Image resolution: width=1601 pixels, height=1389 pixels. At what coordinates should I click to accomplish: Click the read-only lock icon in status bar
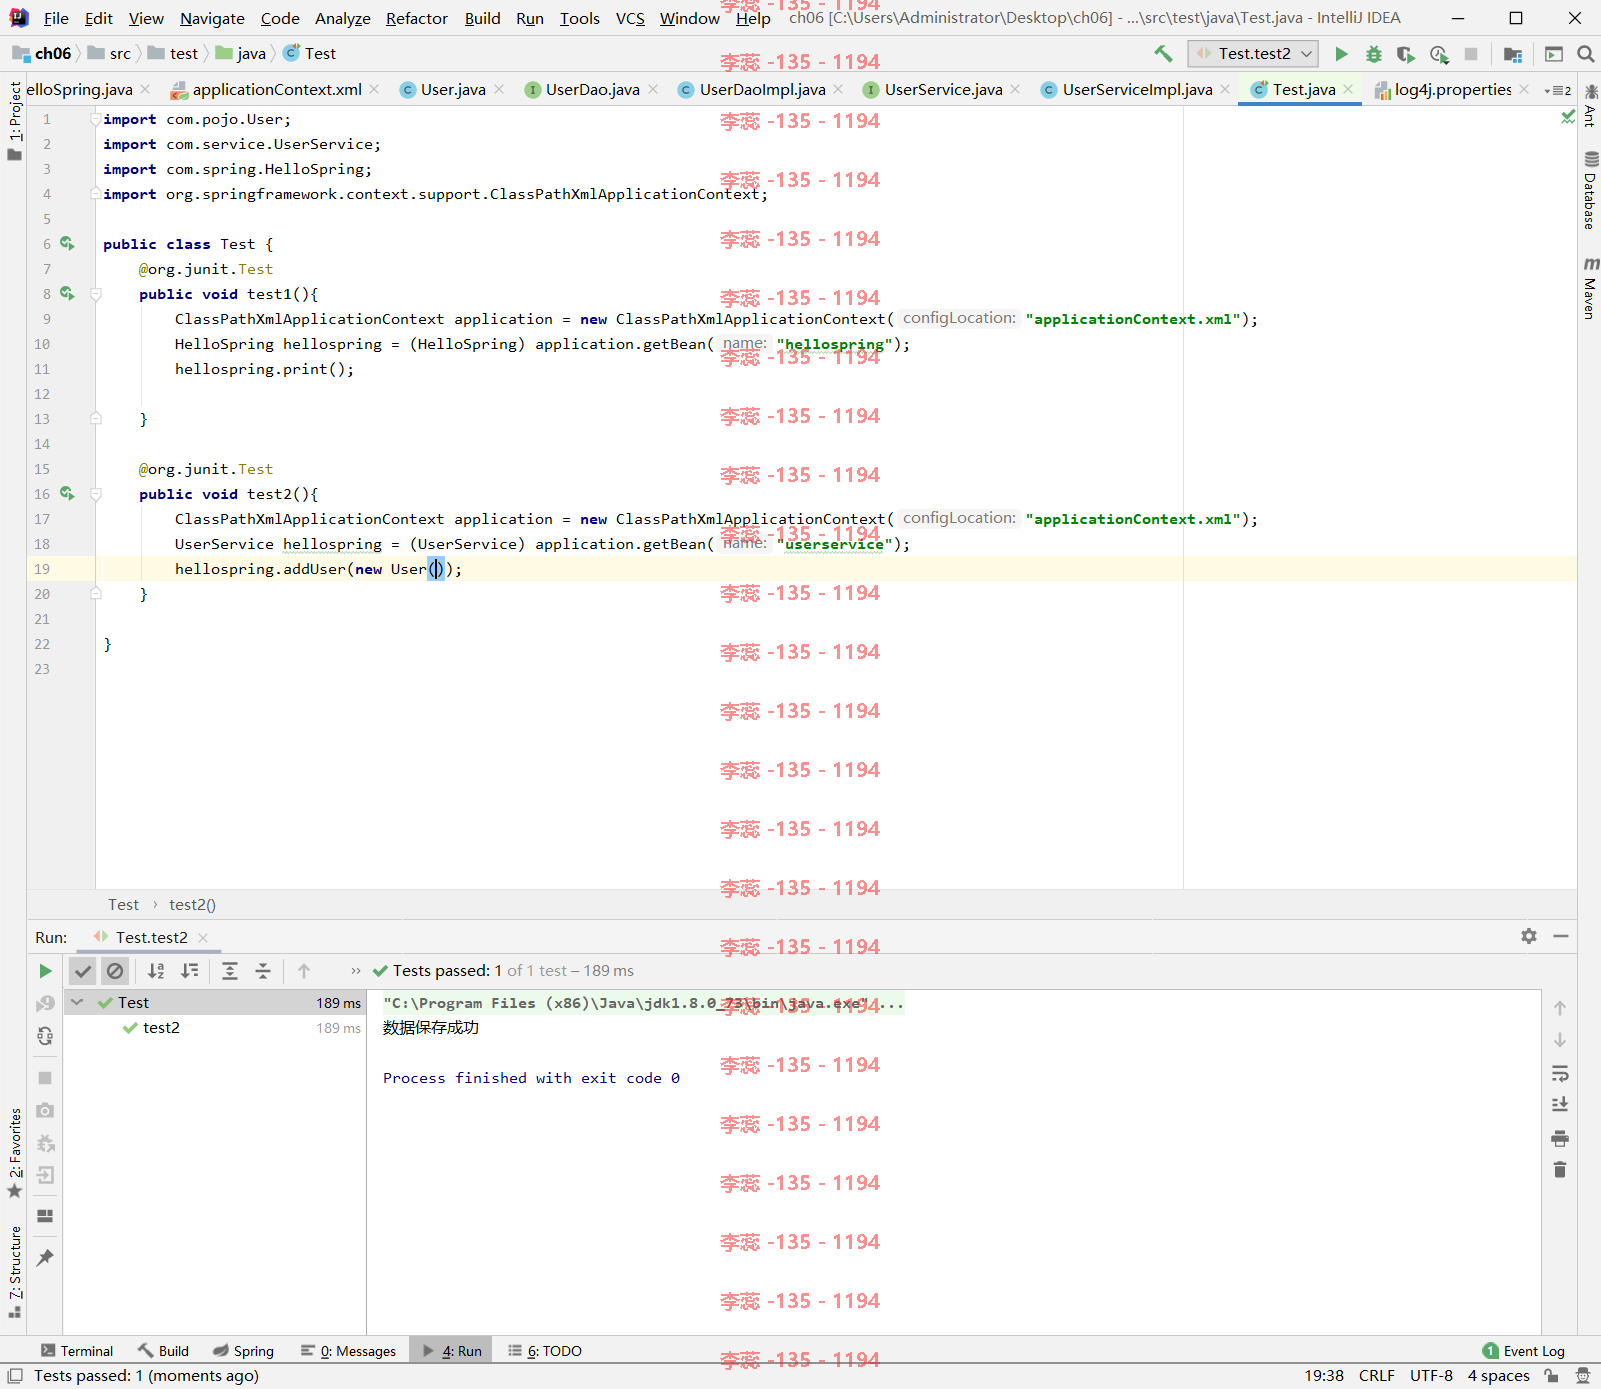tap(1551, 1376)
